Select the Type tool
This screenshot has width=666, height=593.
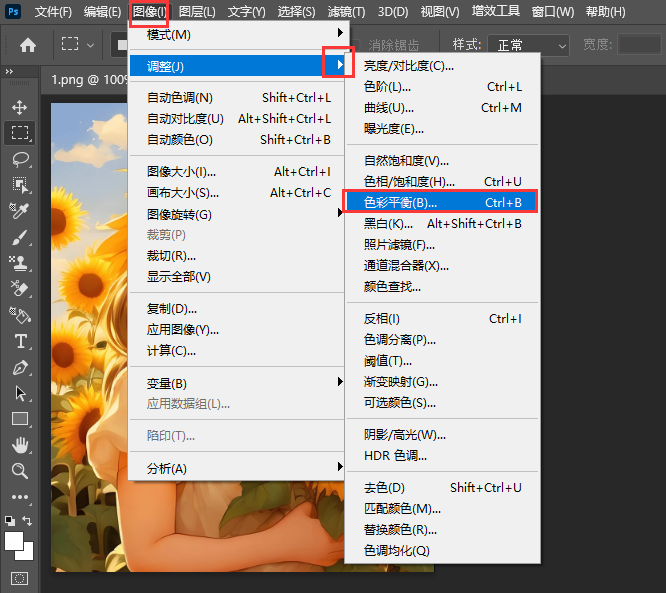click(x=20, y=342)
